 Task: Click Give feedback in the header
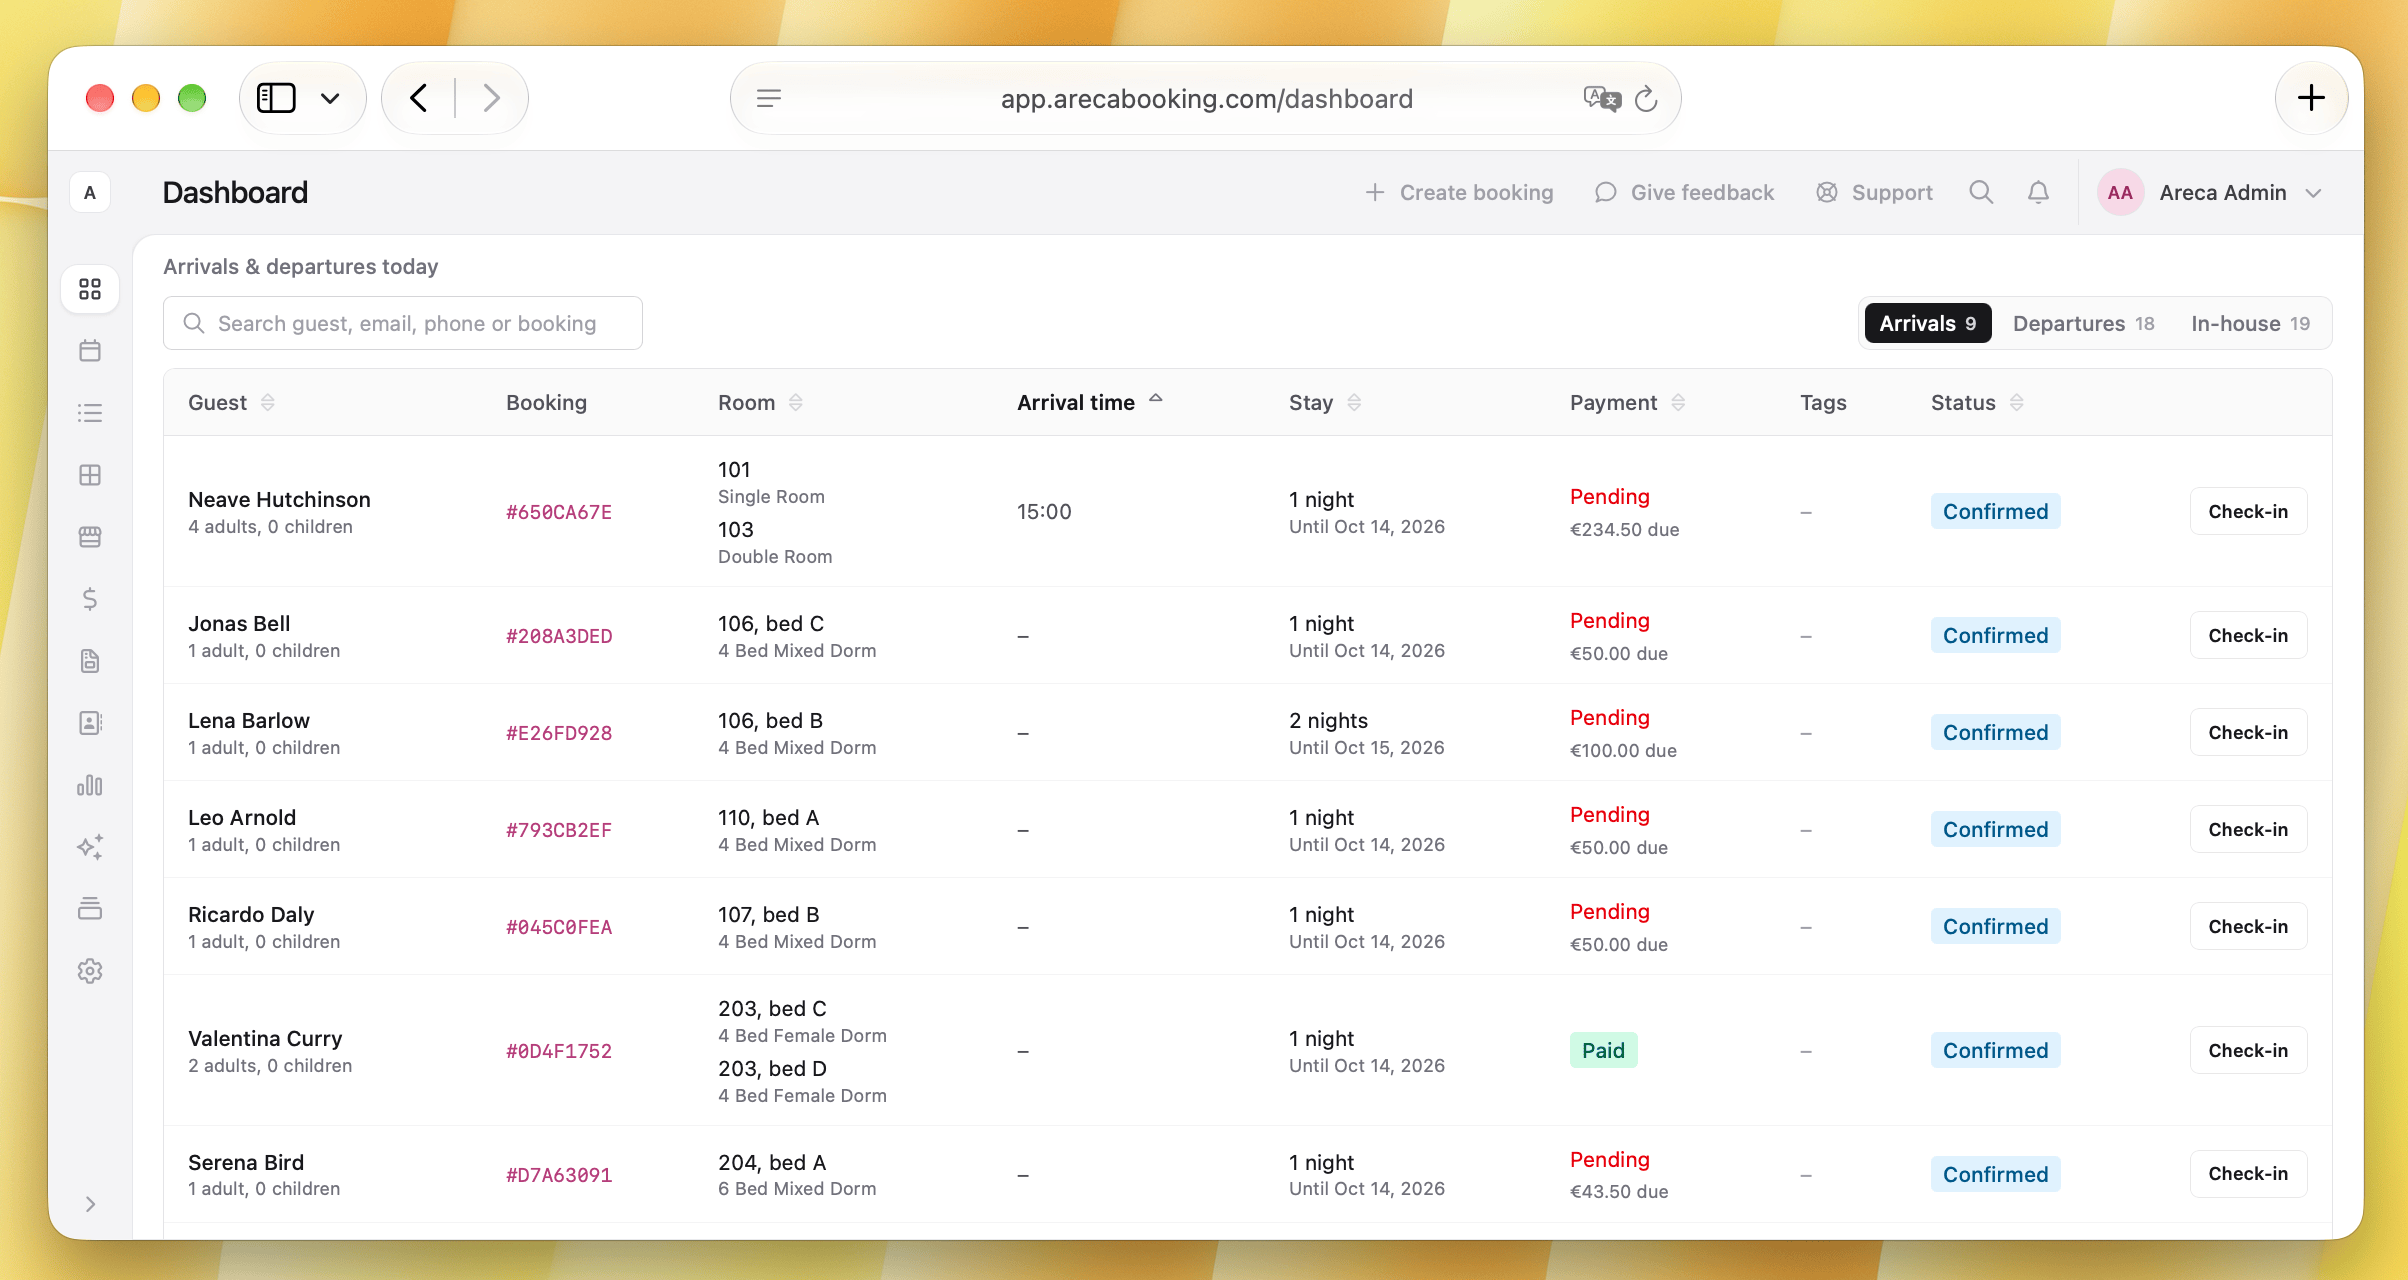point(1685,192)
